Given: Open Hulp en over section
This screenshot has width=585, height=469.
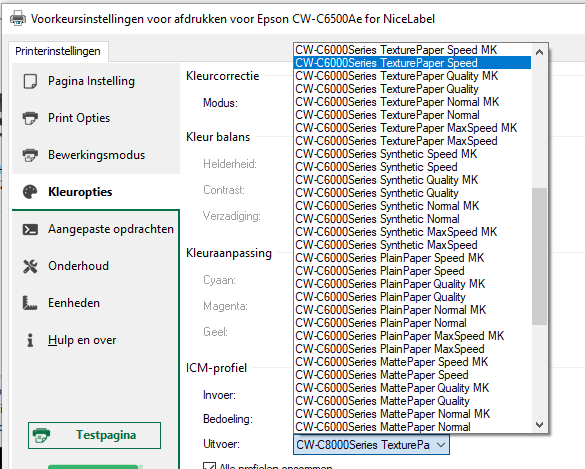Looking at the screenshot, I should point(96,340).
